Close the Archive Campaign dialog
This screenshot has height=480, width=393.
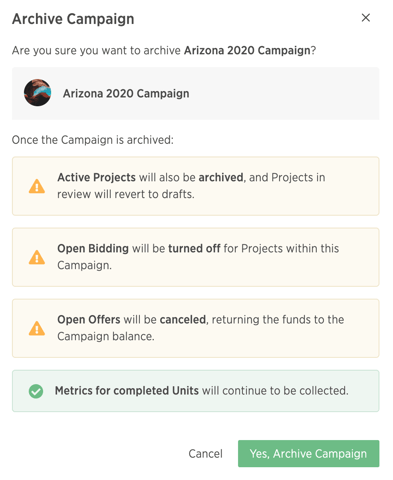[366, 18]
